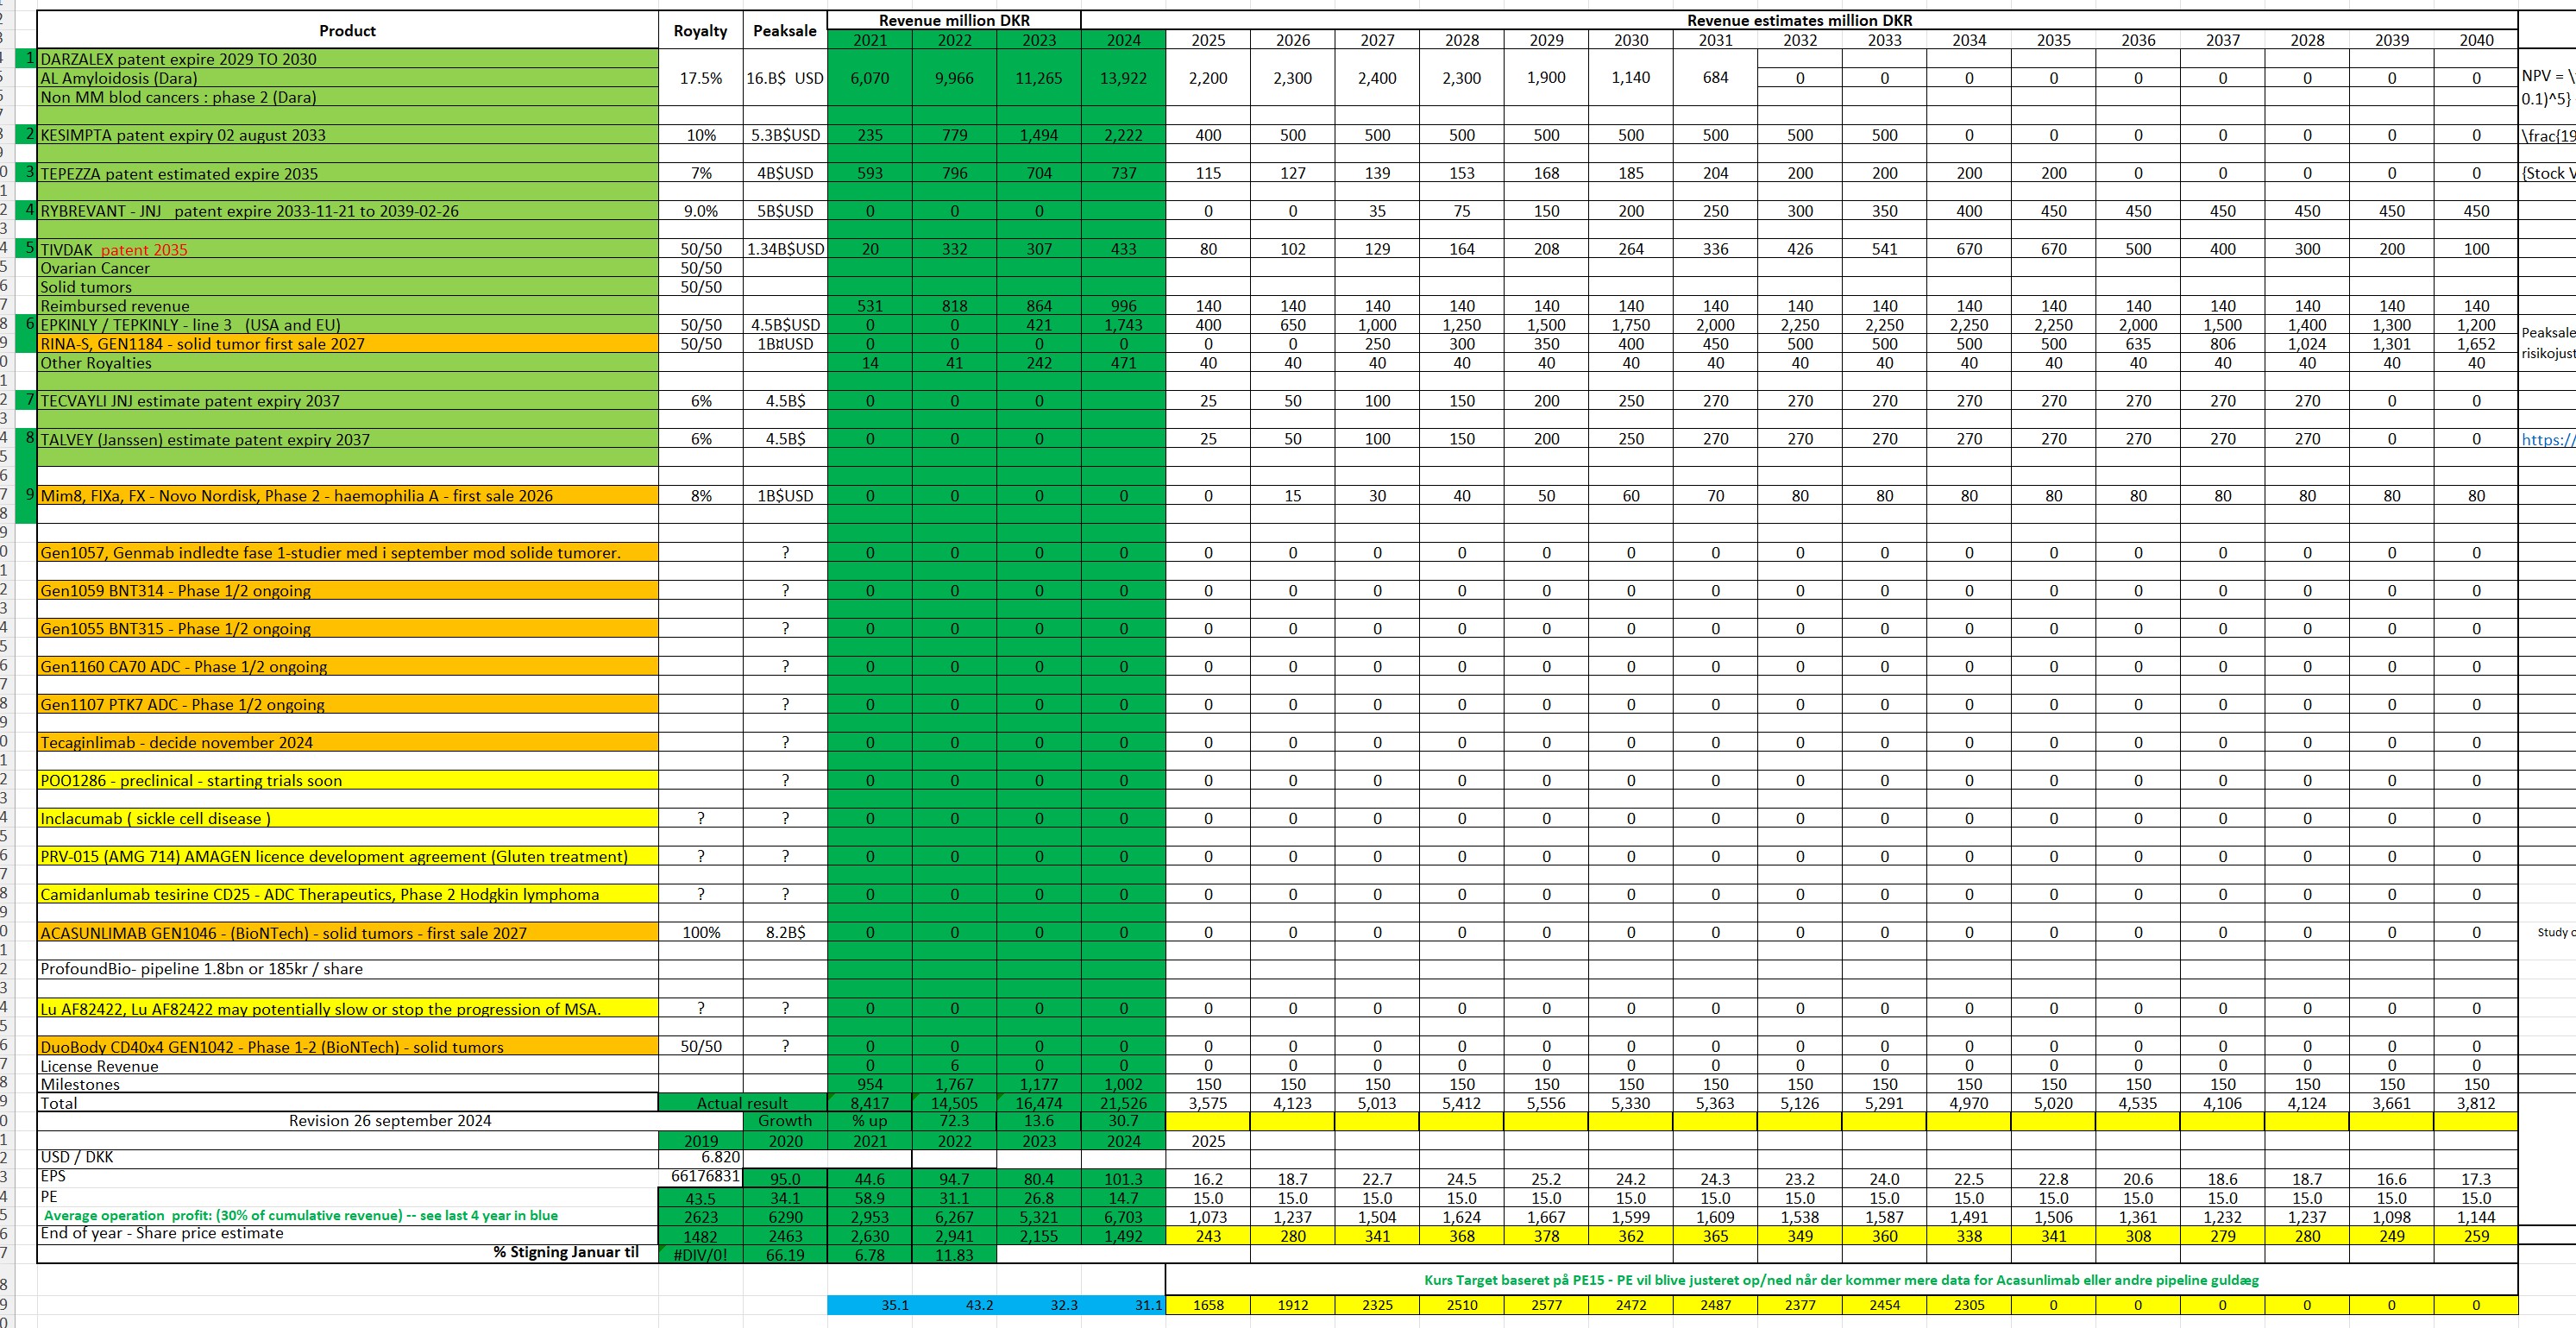Screen dimensions: 2576x1328
Task: Select the "Other Royalties" row label
Action: tap(348, 363)
